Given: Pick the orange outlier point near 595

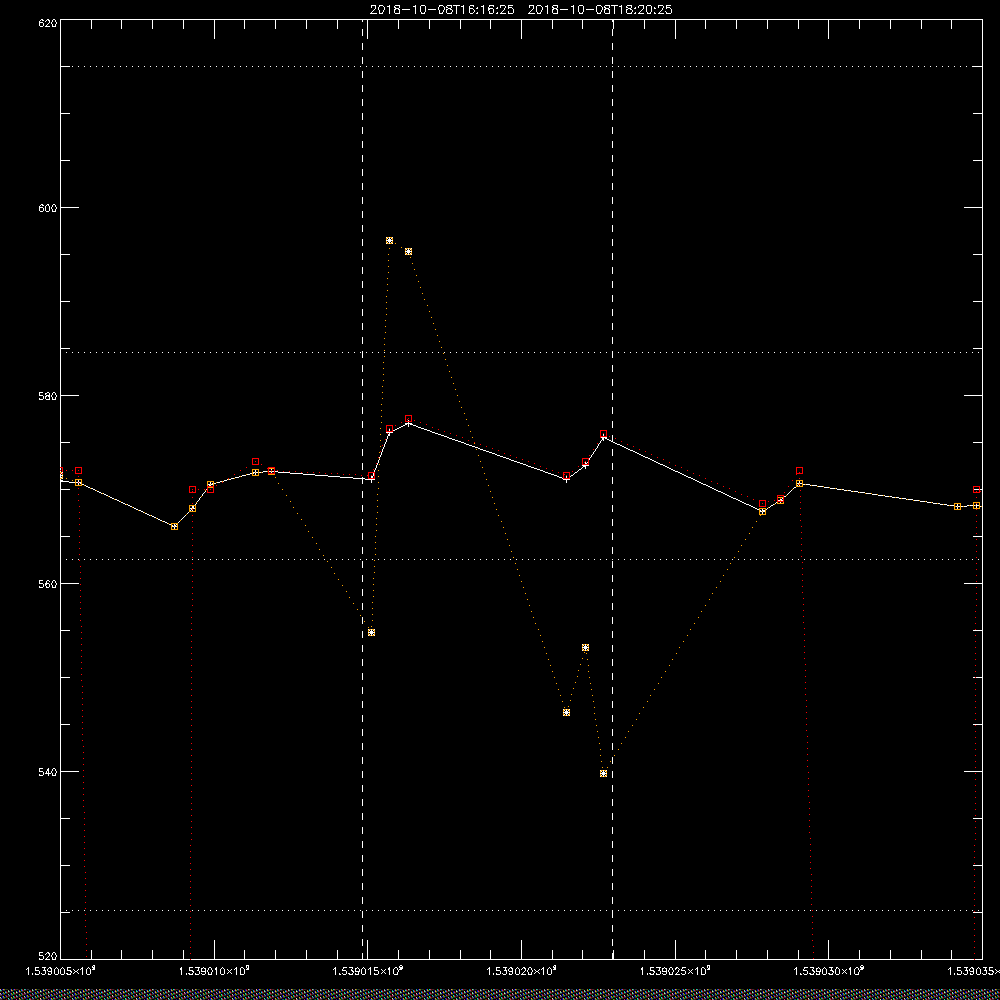Looking at the screenshot, I should (x=409, y=251).
